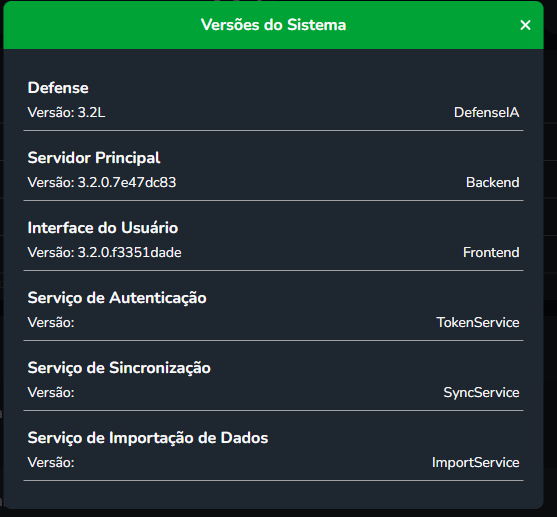The image size is (557, 517).
Task: Select Serviço de Importação de Dados heading
Action: 148,438
